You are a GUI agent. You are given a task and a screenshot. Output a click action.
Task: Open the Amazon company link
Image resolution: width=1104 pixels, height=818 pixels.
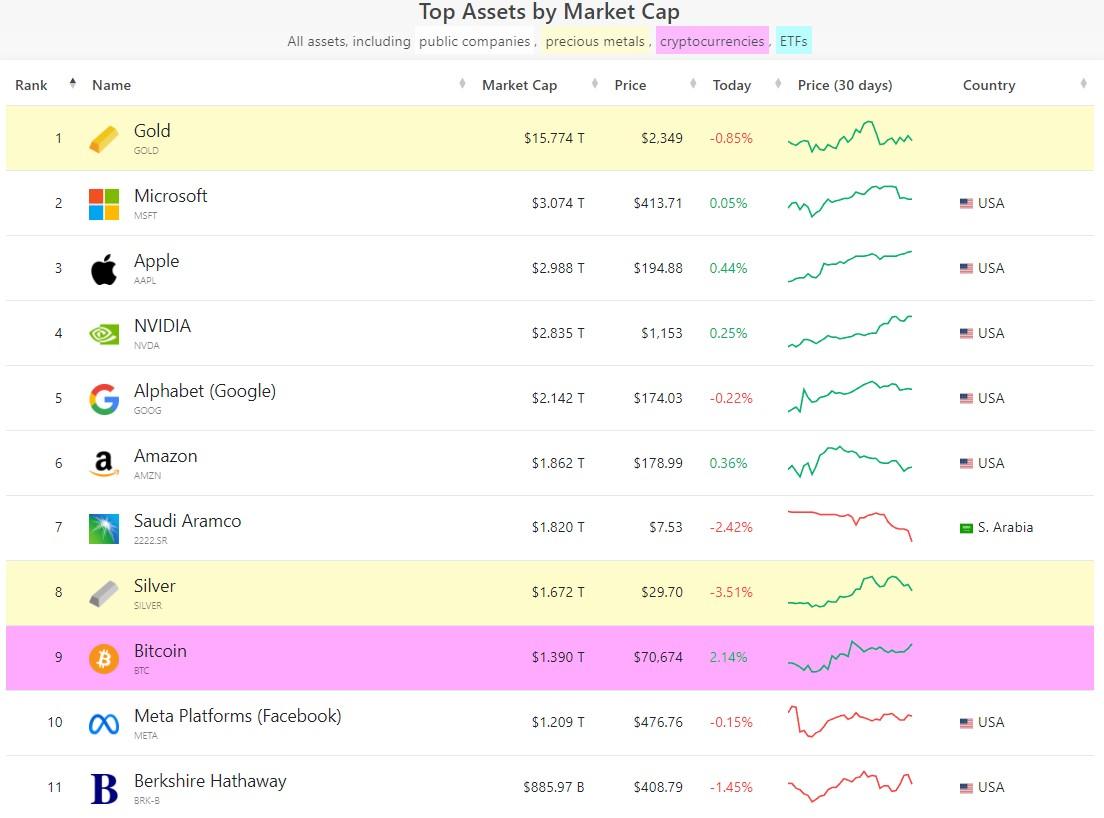tap(165, 456)
